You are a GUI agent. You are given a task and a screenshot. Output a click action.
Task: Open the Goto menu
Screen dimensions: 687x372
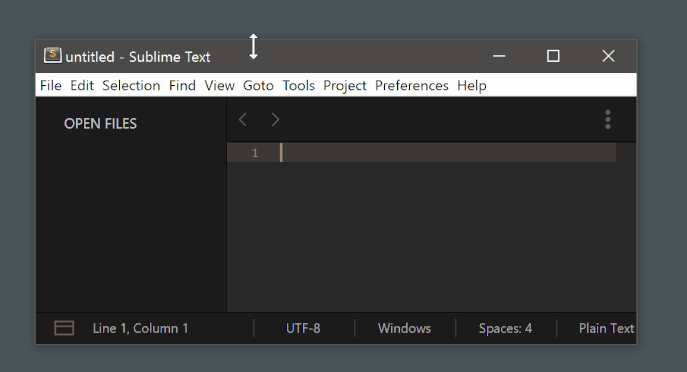click(x=259, y=85)
